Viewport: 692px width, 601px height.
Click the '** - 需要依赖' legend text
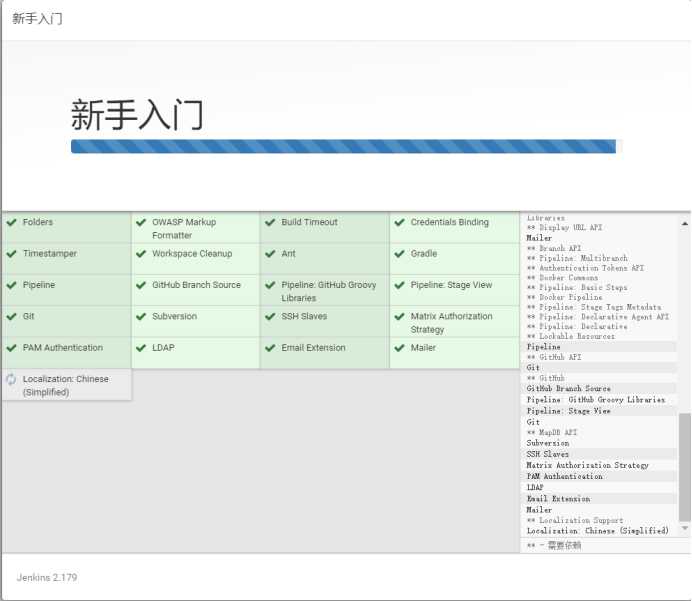click(x=554, y=545)
